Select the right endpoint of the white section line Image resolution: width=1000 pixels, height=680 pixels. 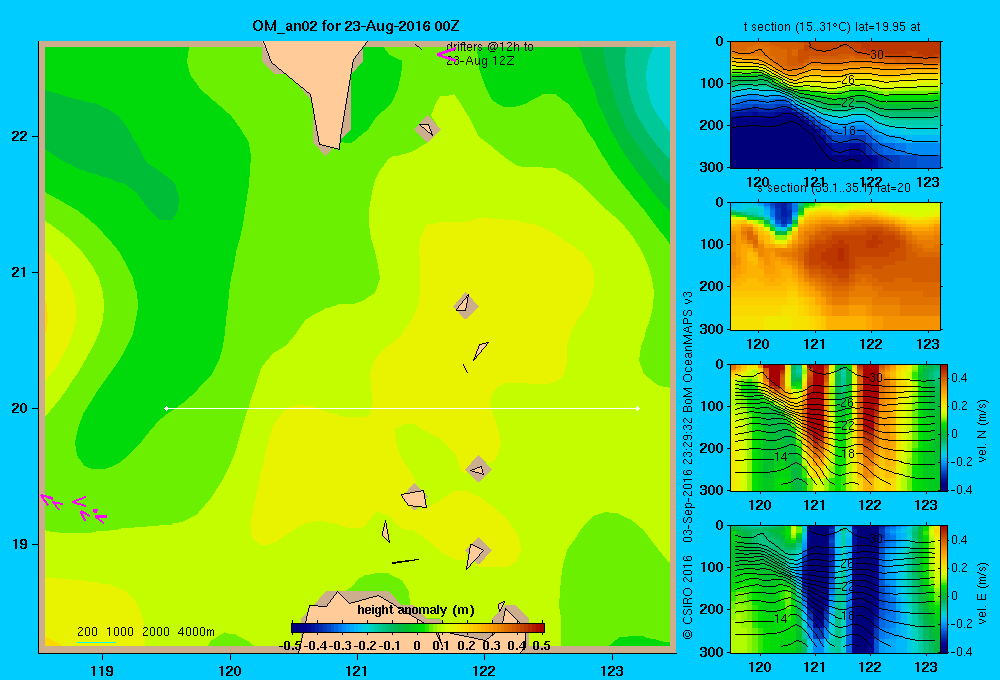(x=638, y=408)
